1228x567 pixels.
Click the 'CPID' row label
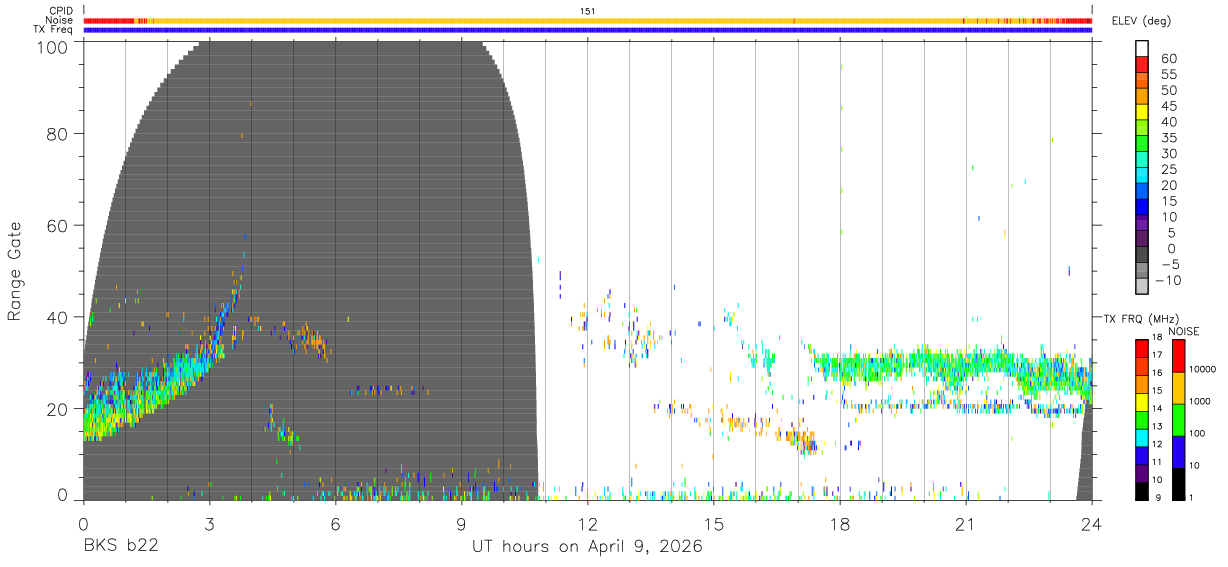click(60, 11)
